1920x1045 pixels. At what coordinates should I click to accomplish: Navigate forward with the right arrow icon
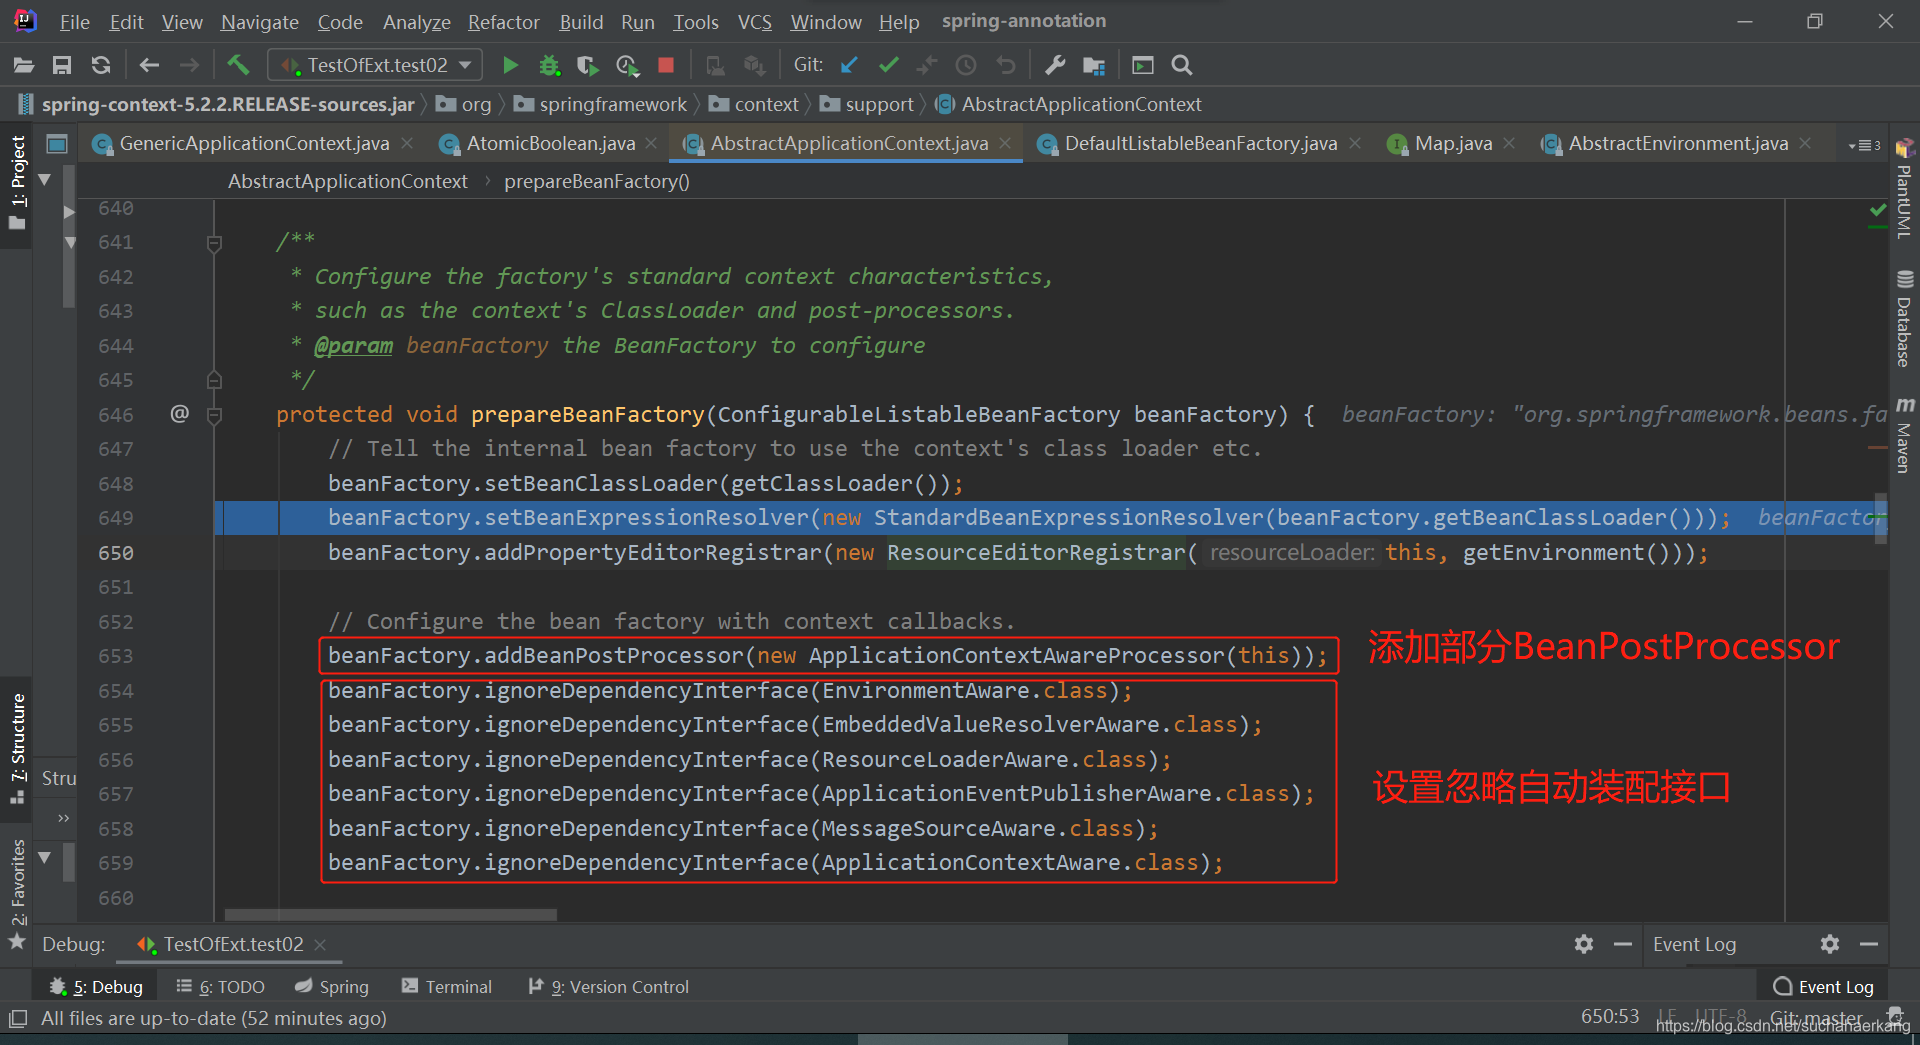pos(189,65)
